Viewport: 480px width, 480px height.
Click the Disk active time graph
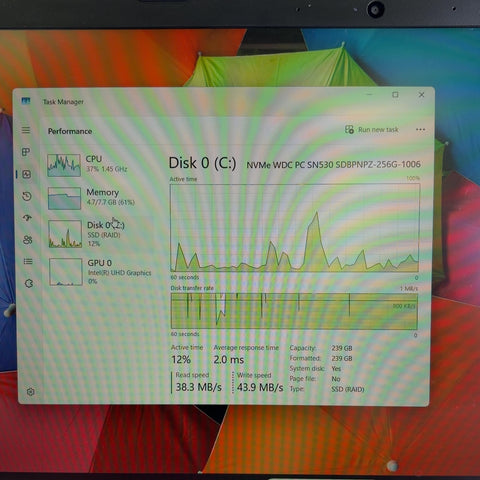[295, 227]
